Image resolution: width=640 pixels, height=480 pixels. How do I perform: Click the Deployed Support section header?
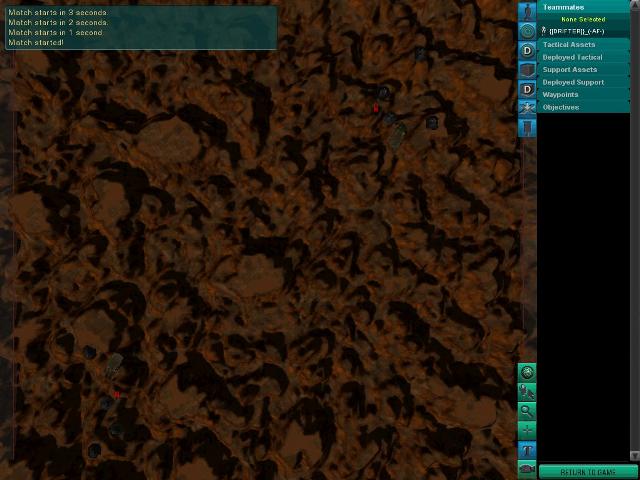pyautogui.click(x=573, y=82)
